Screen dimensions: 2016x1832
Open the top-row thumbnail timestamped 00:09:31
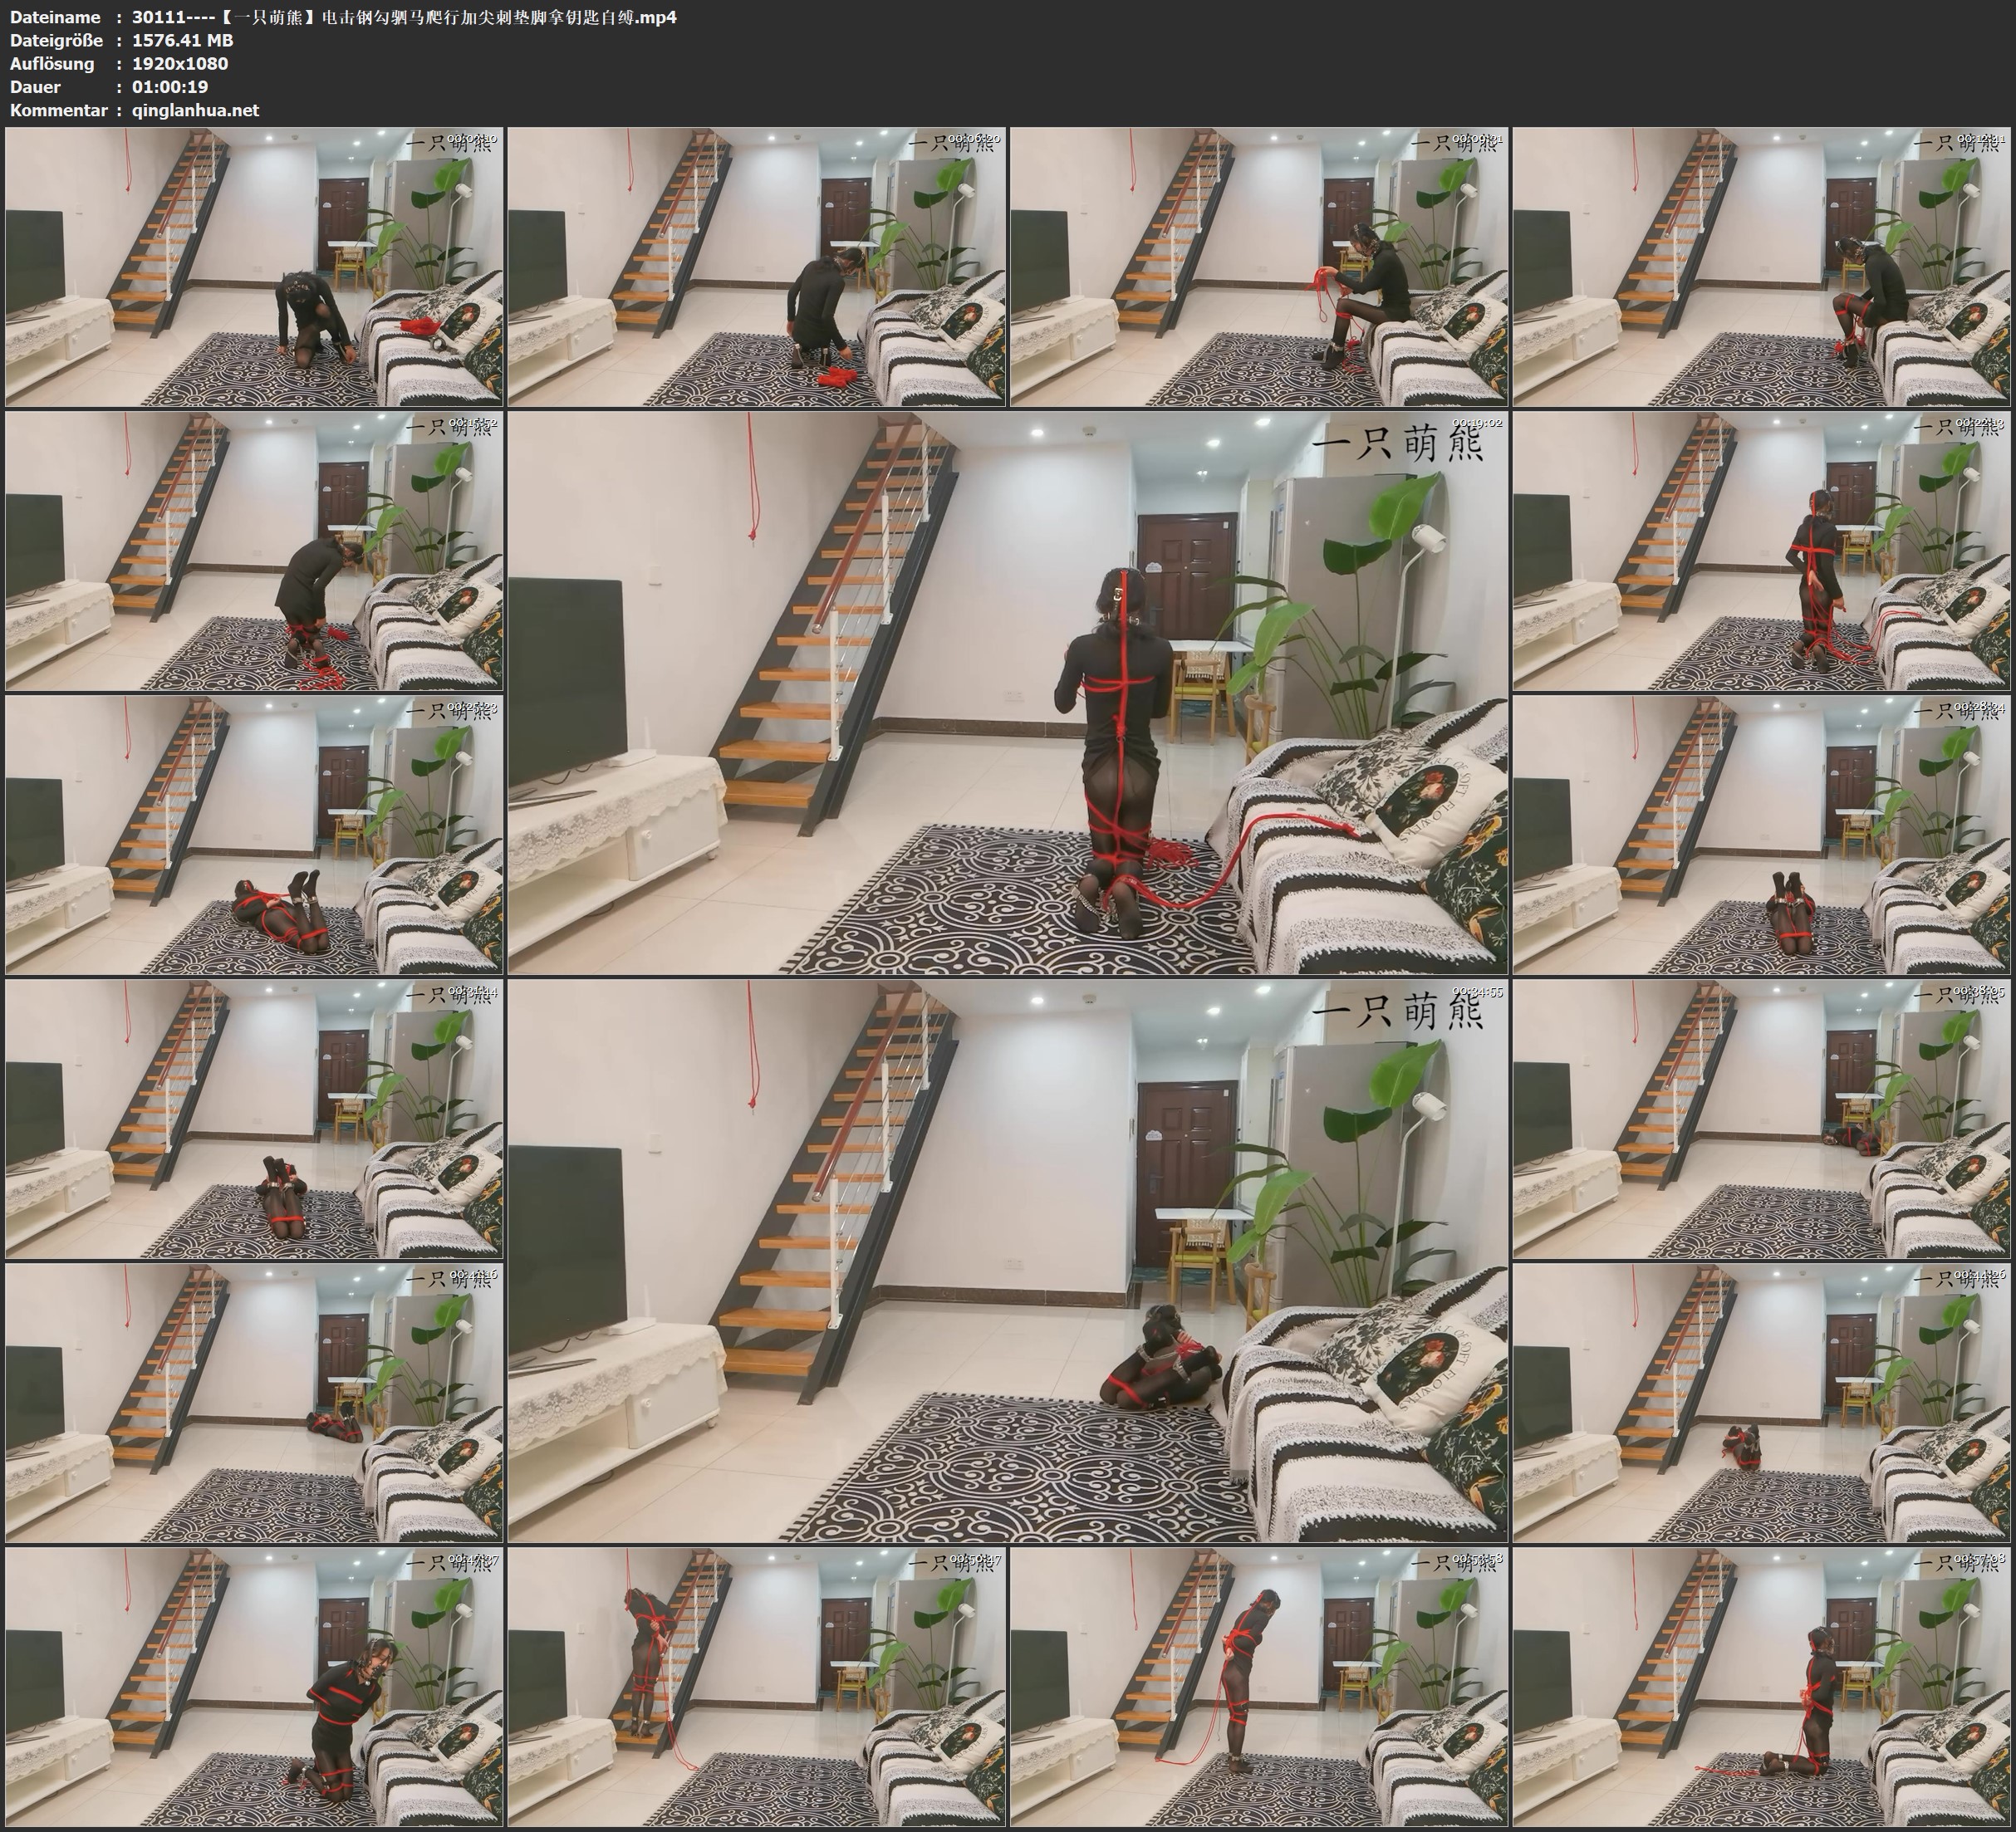tap(1259, 267)
